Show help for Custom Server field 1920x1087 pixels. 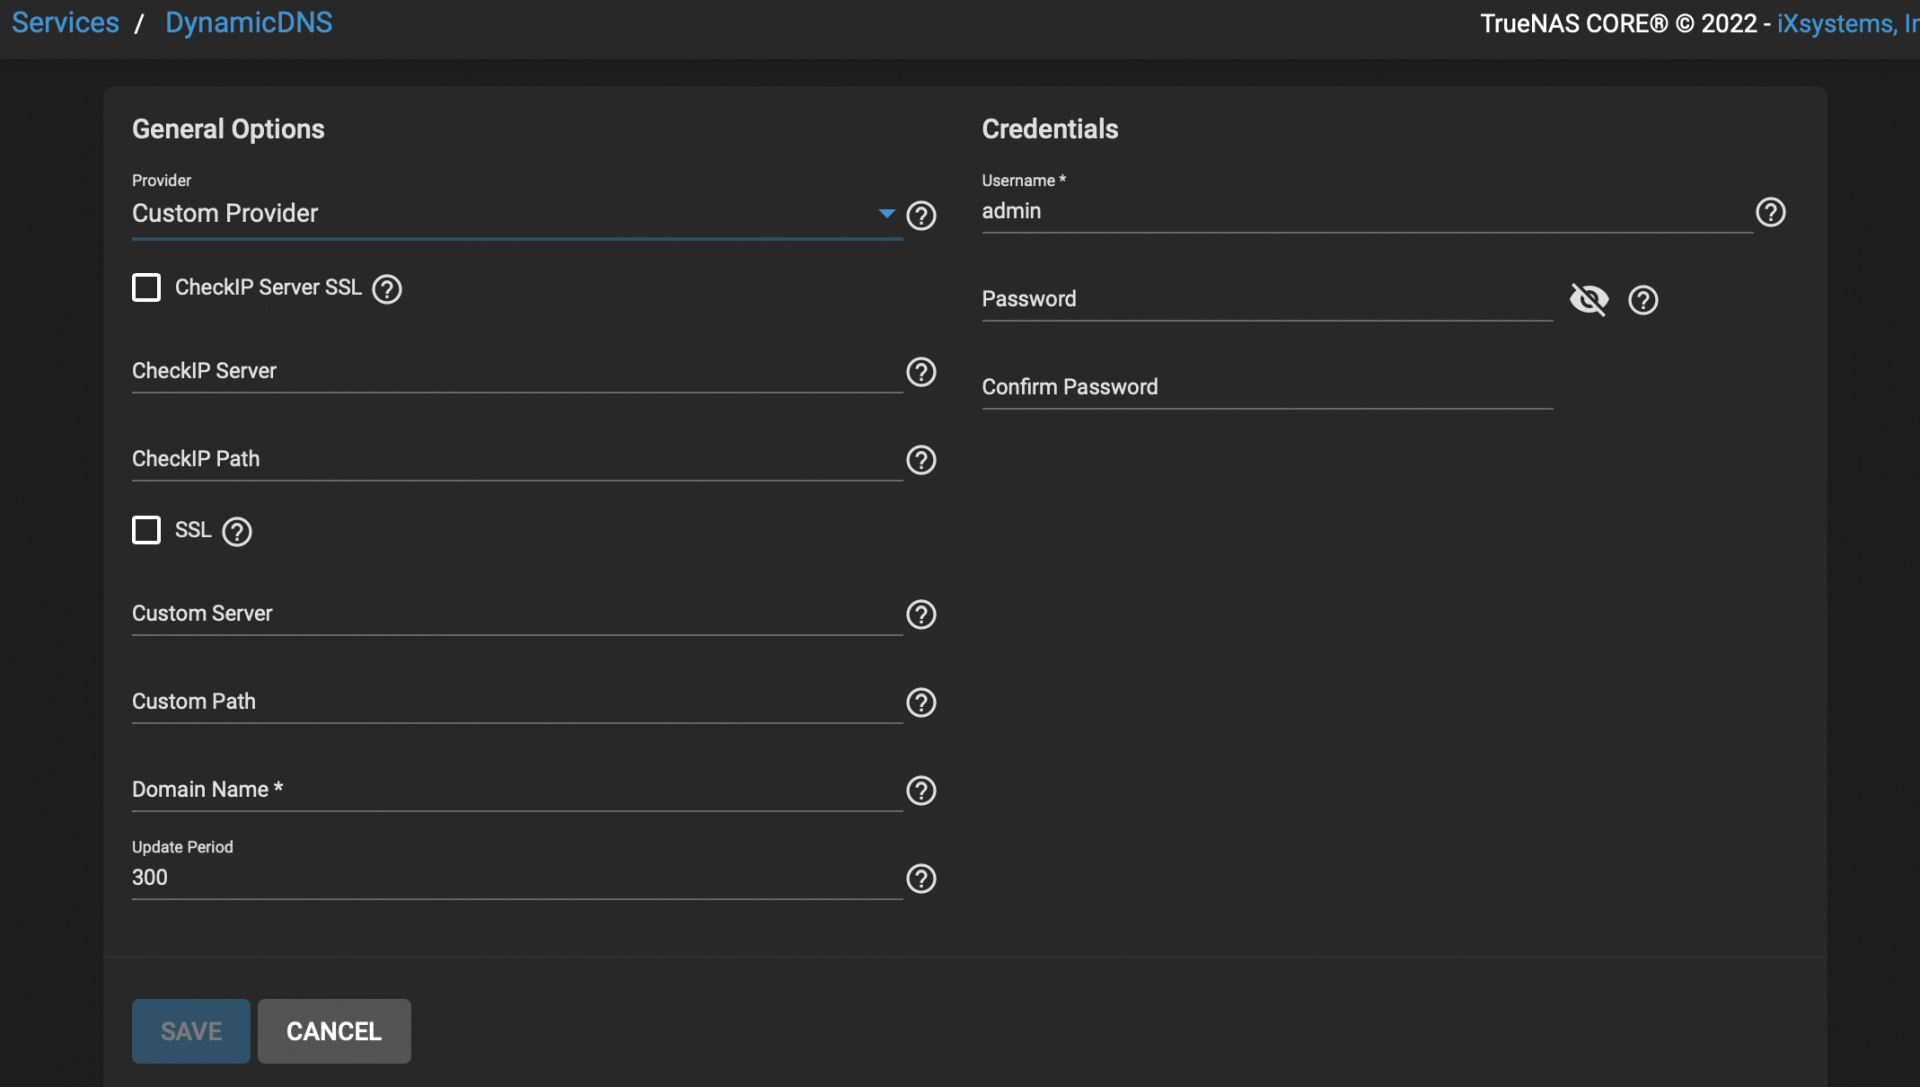pos(920,615)
